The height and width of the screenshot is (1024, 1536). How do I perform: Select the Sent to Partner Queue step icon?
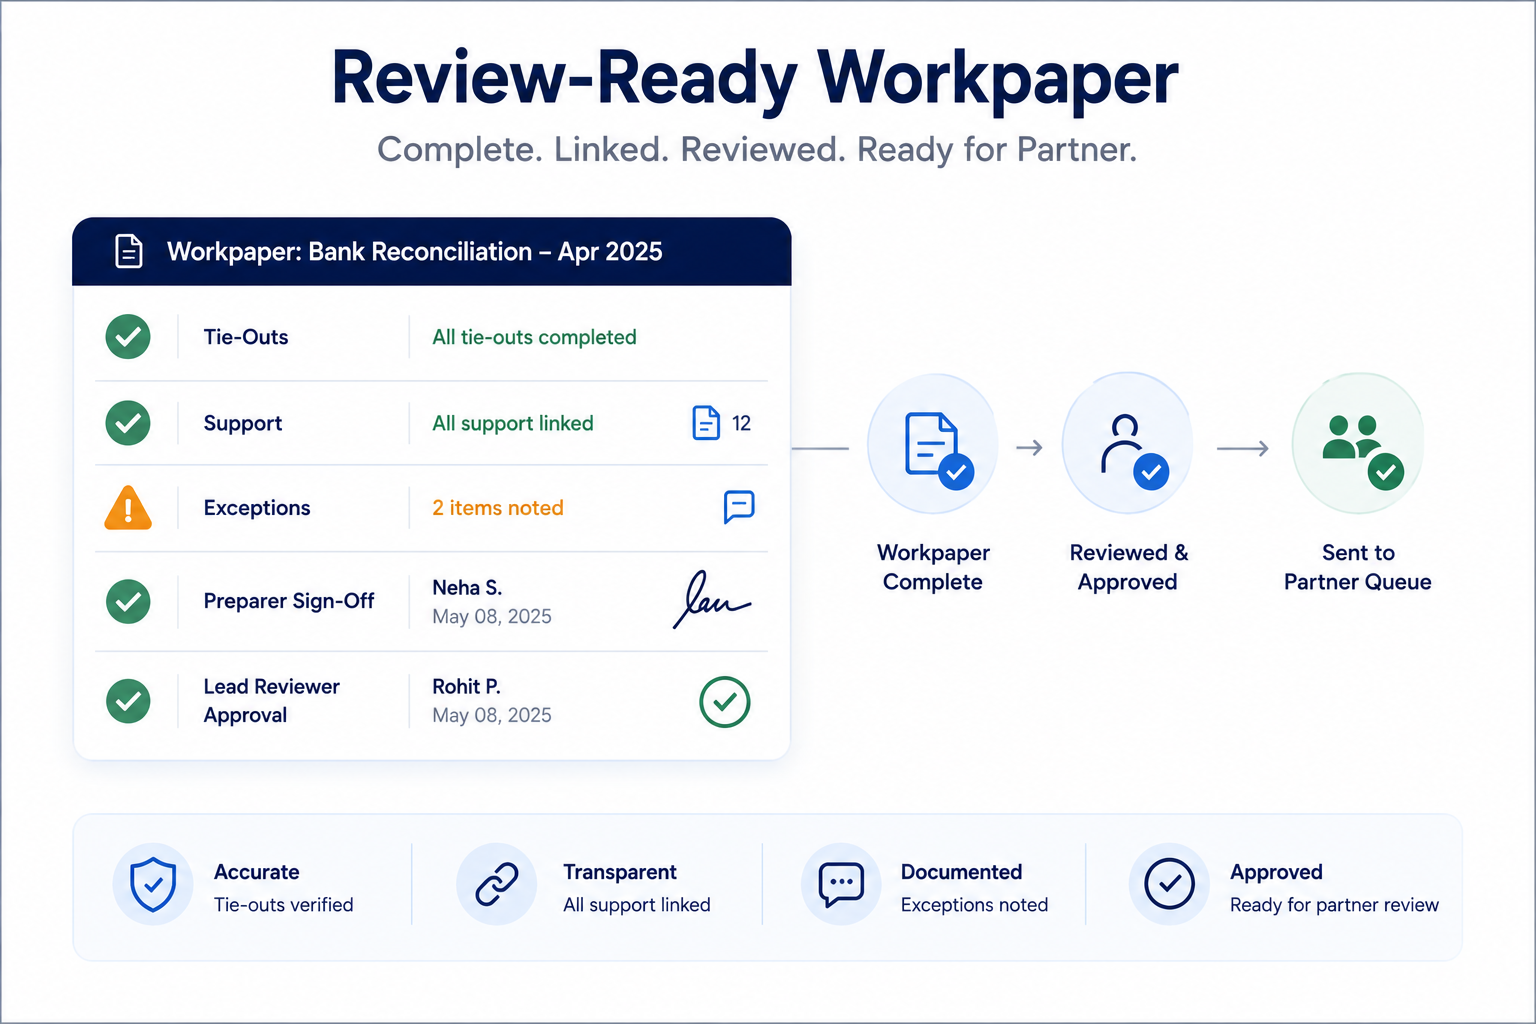(1358, 444)
